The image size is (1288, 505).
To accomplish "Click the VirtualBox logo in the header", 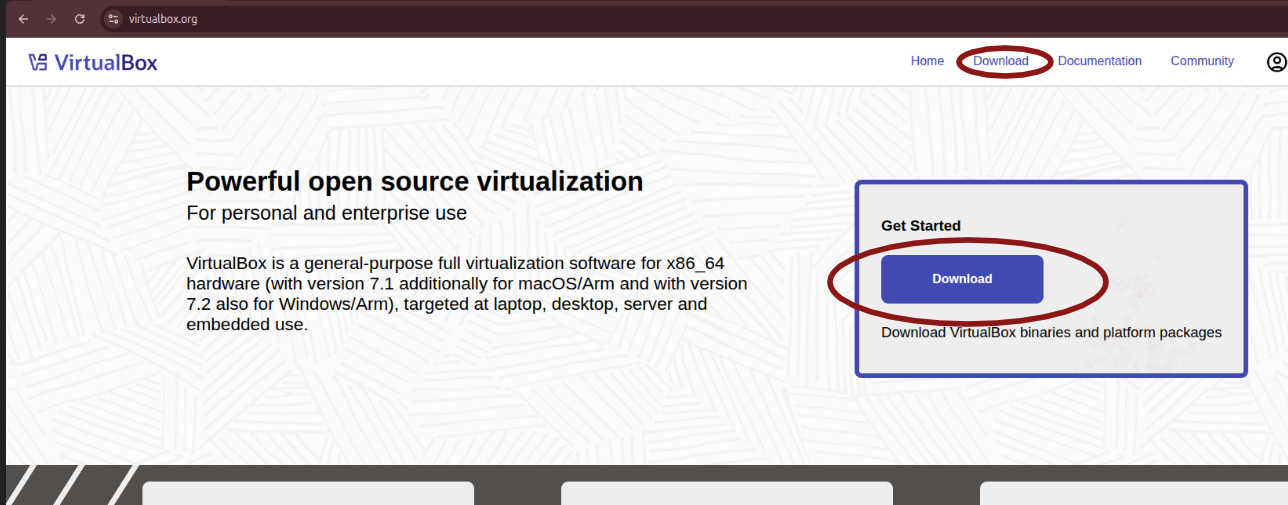I will (93, 63).
